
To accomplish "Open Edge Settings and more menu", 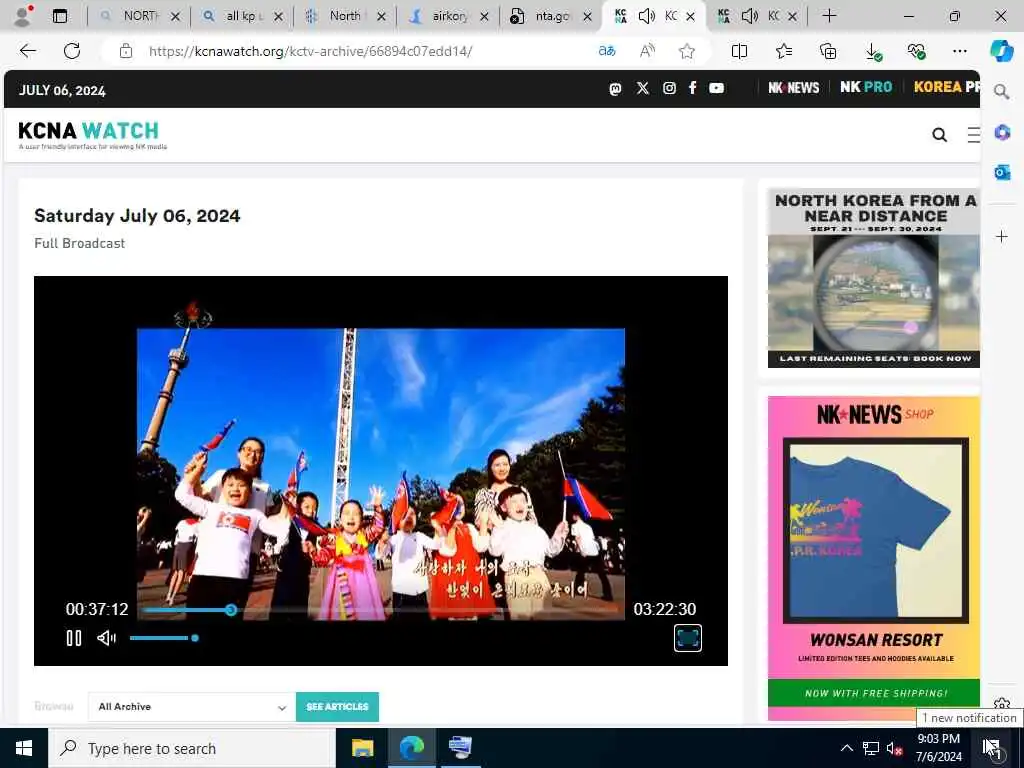I will click(959, 51).
